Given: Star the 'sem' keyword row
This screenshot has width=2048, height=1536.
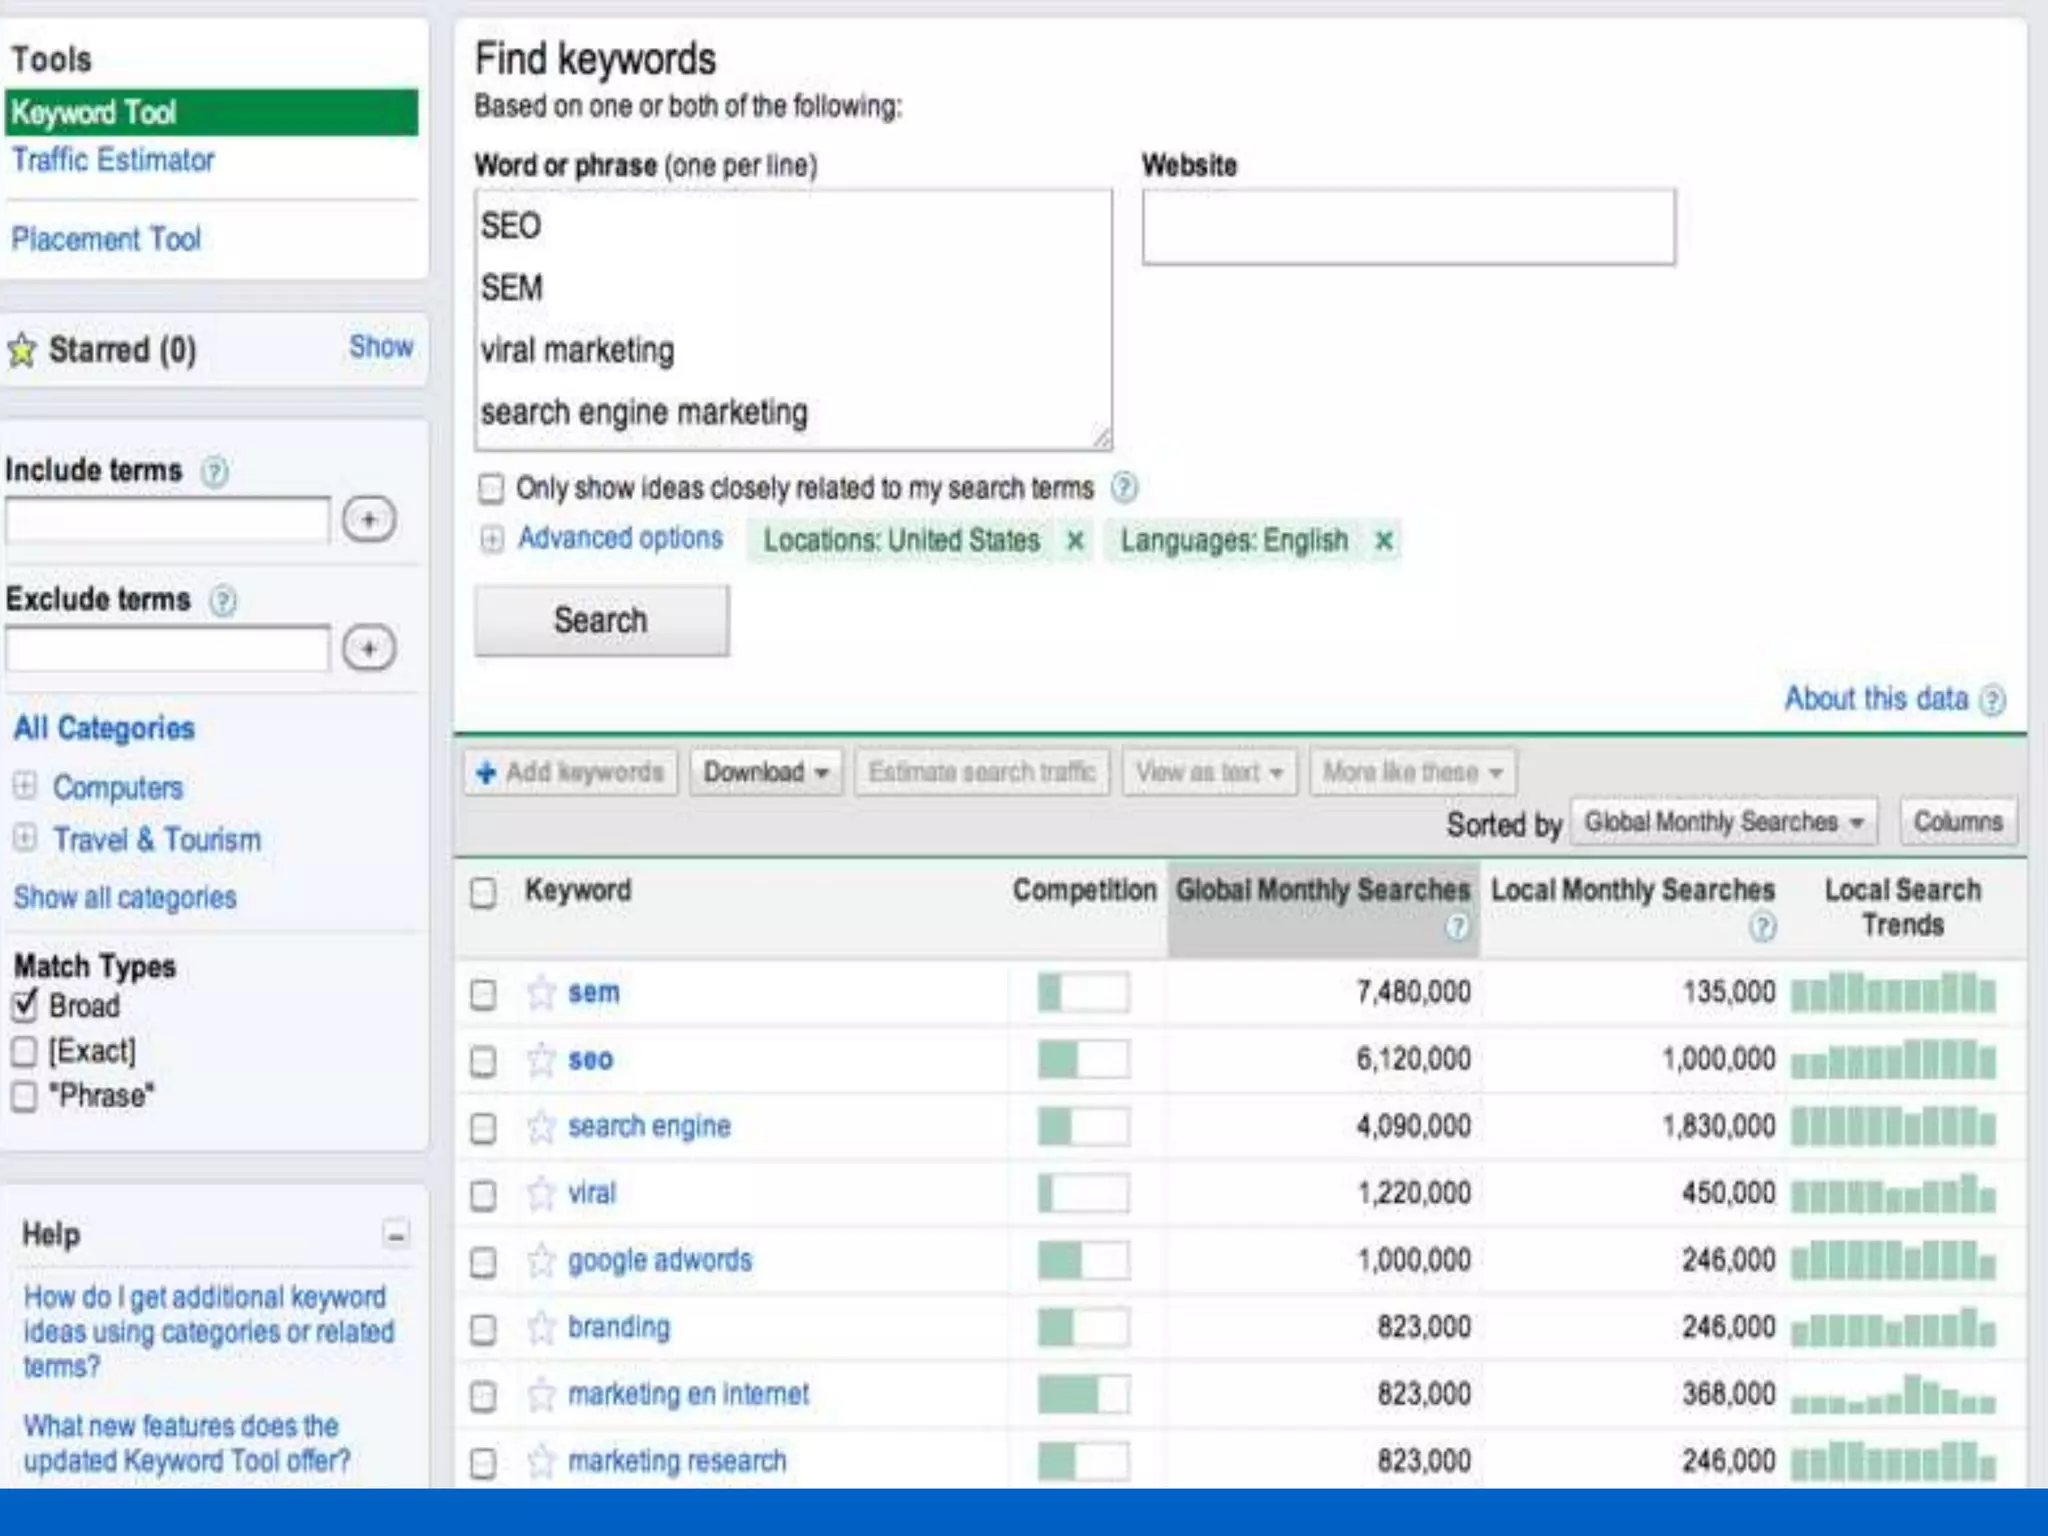Looking at the screenshot, I should pyautogui.click(x=541, y=993).
